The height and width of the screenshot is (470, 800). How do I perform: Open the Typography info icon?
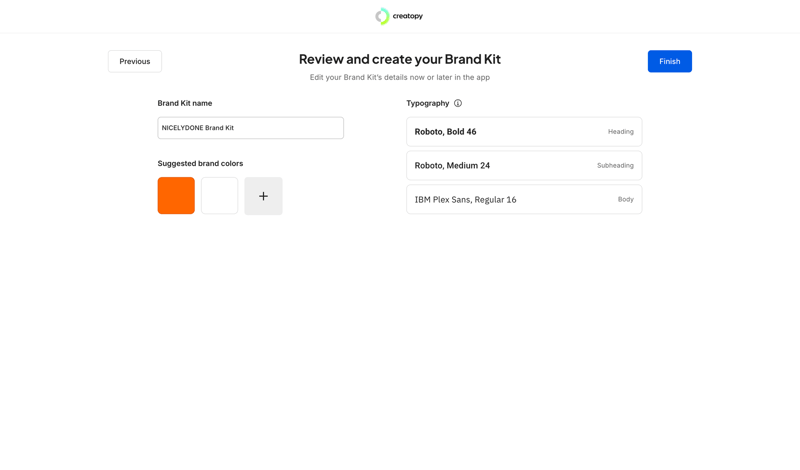(x=458, y=103)
